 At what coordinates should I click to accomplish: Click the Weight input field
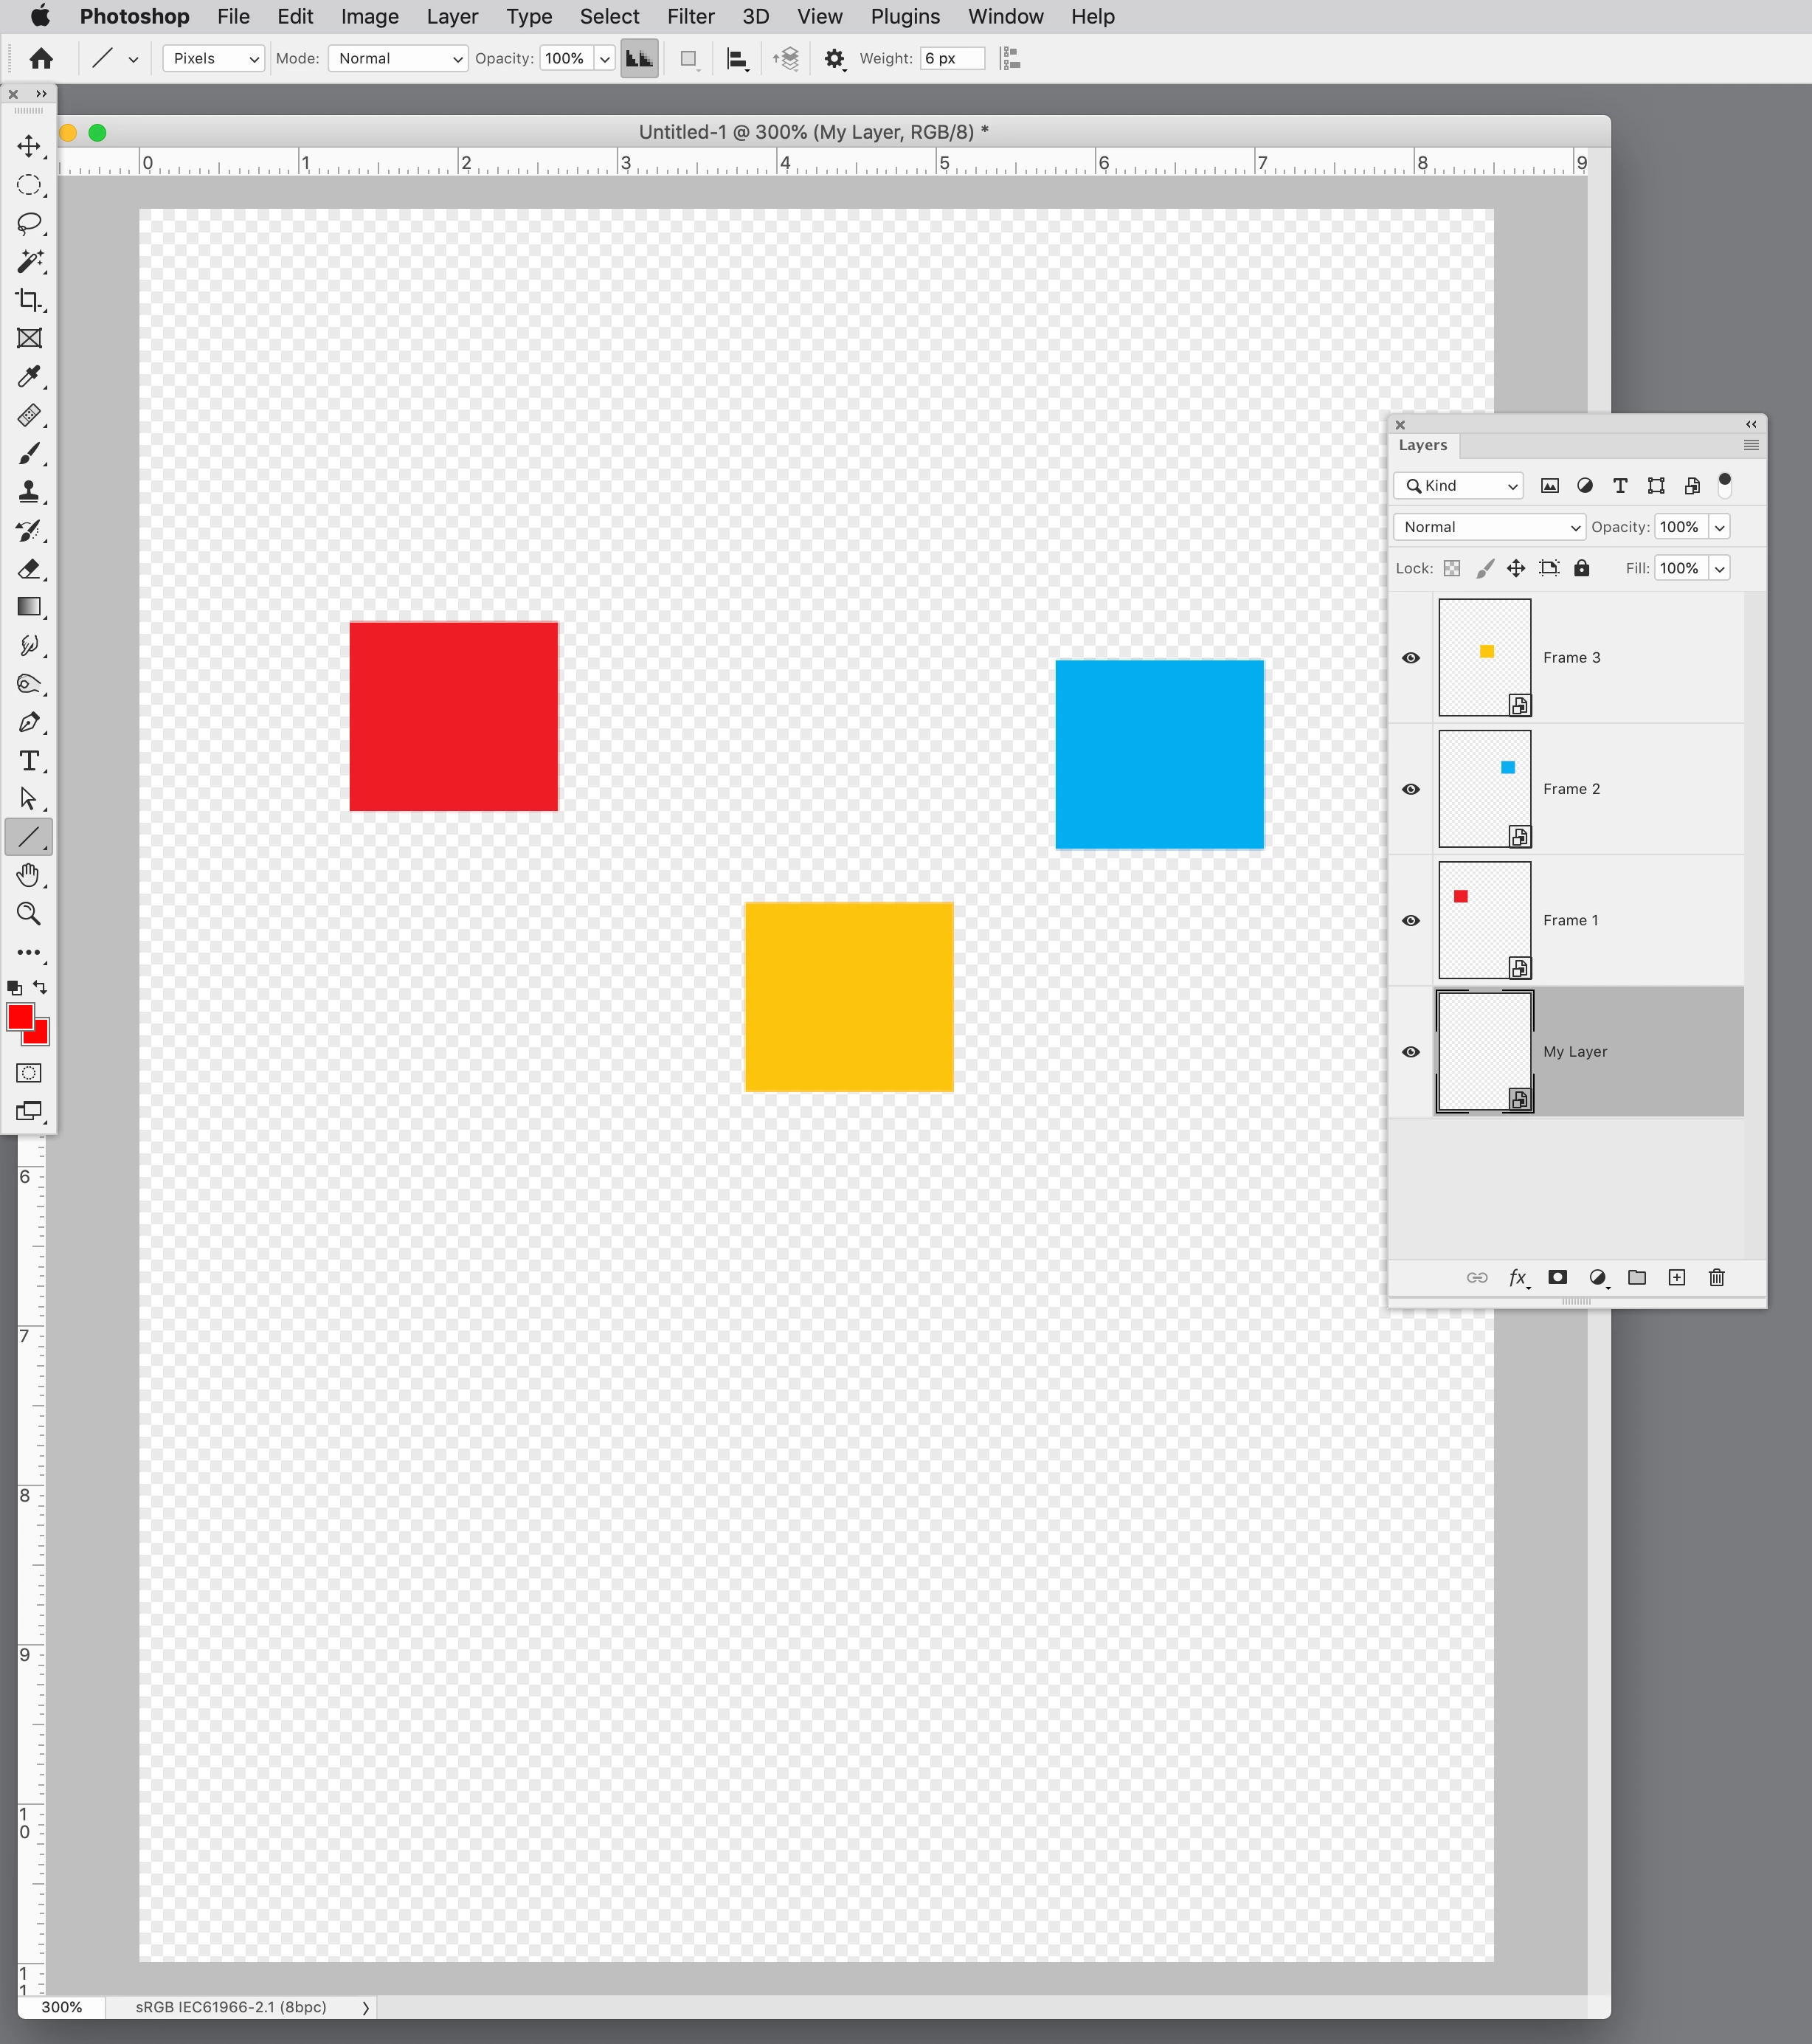coord(951,59)
